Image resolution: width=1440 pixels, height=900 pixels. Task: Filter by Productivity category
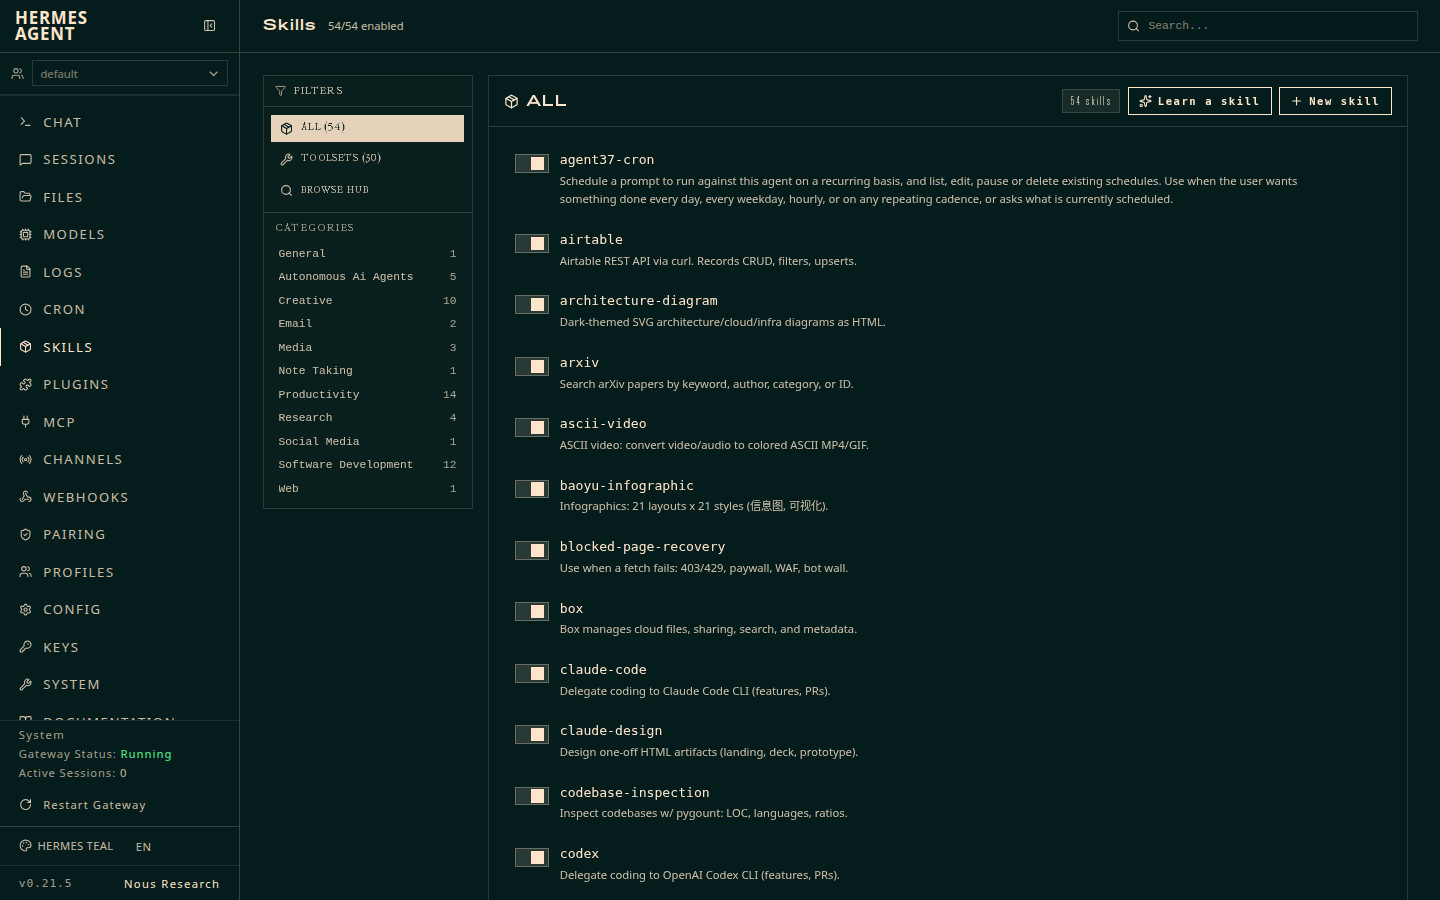pos(367,395)
